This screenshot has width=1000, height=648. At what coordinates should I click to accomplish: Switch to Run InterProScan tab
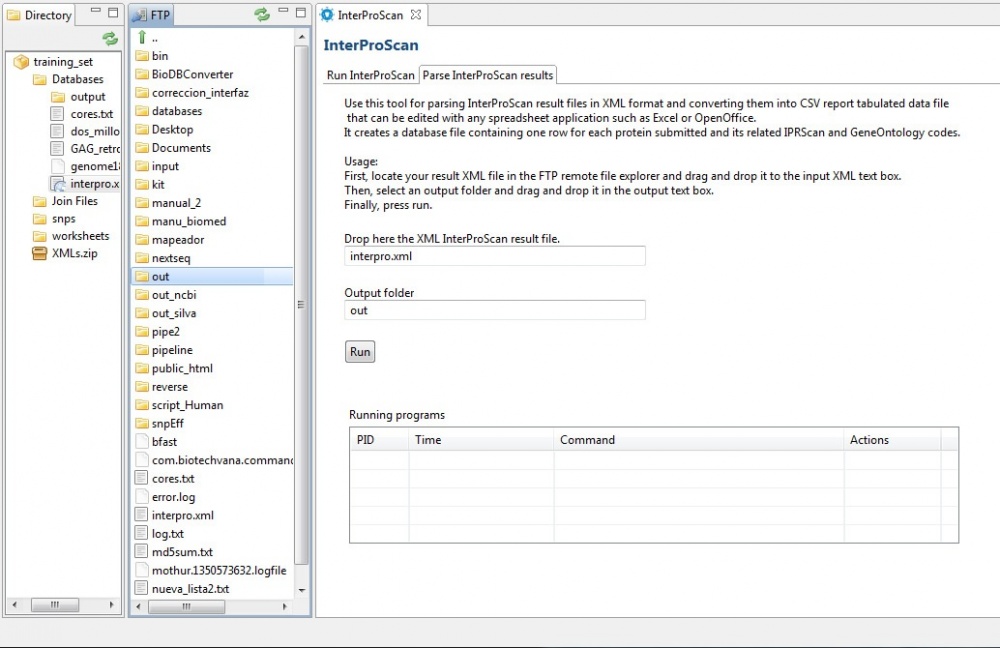[370, 76]
